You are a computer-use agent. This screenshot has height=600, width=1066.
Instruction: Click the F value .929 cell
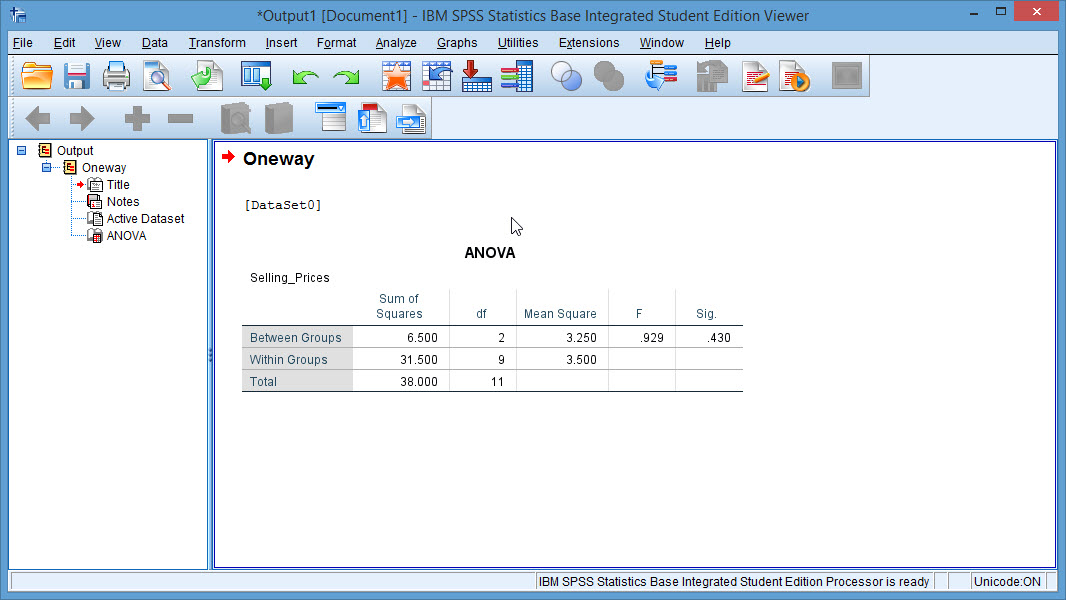coord(642,337)
